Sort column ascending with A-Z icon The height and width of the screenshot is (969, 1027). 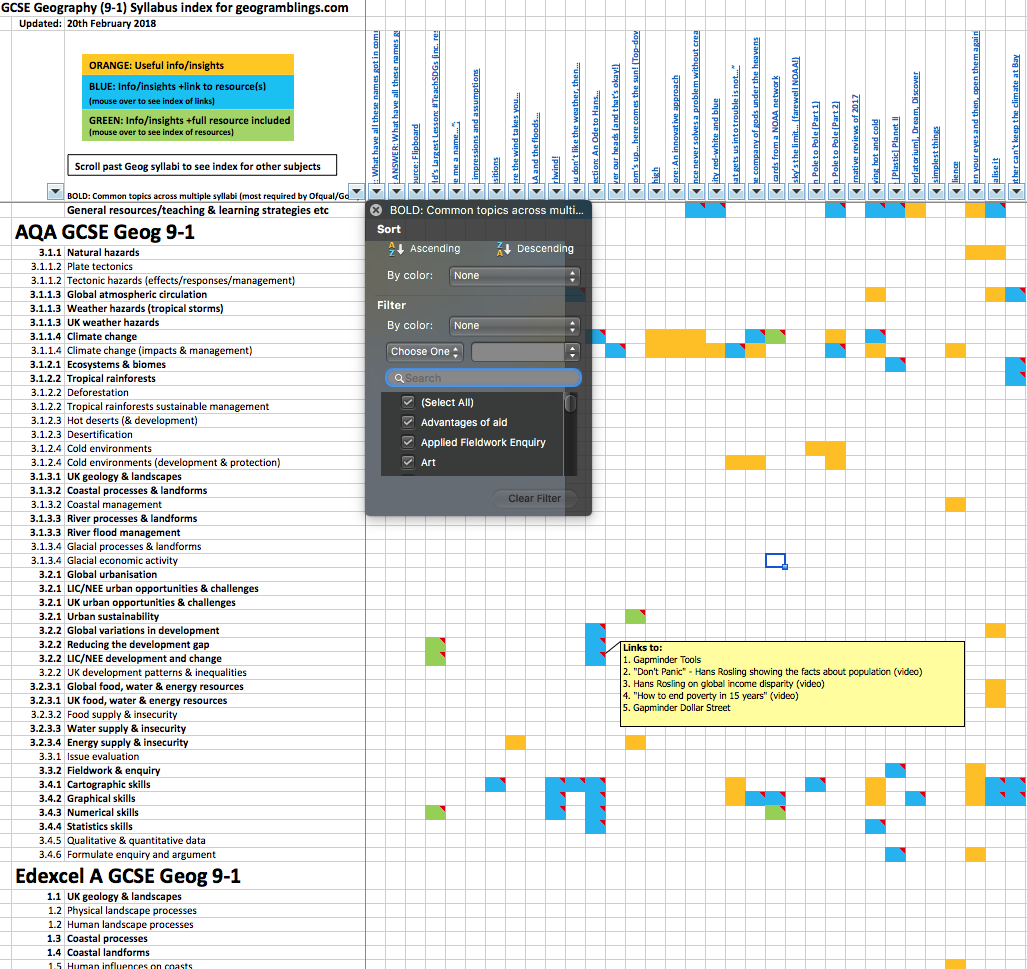(392, 249)
